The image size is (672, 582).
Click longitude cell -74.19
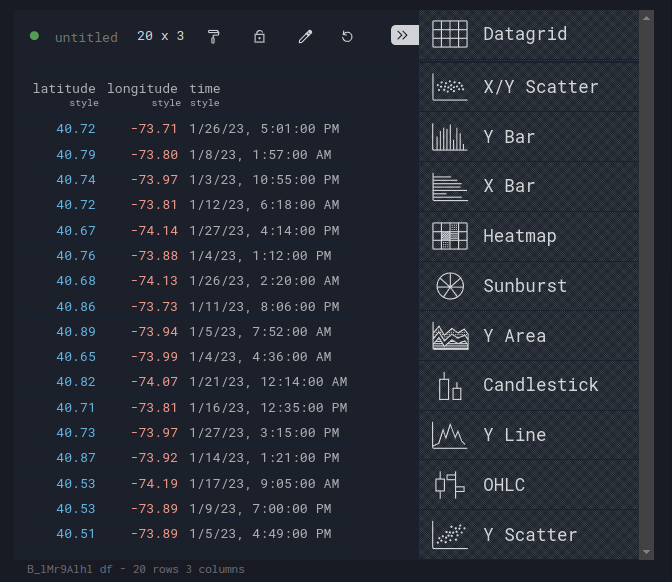[x=154, y=483]
